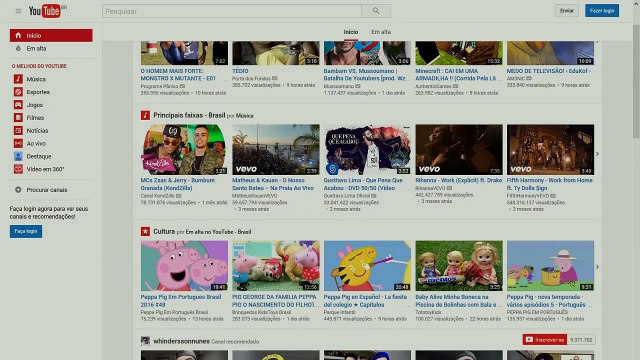
Task: Click the Brinquedos KidsToys Brasil channel name
Action: click(262, 312)
